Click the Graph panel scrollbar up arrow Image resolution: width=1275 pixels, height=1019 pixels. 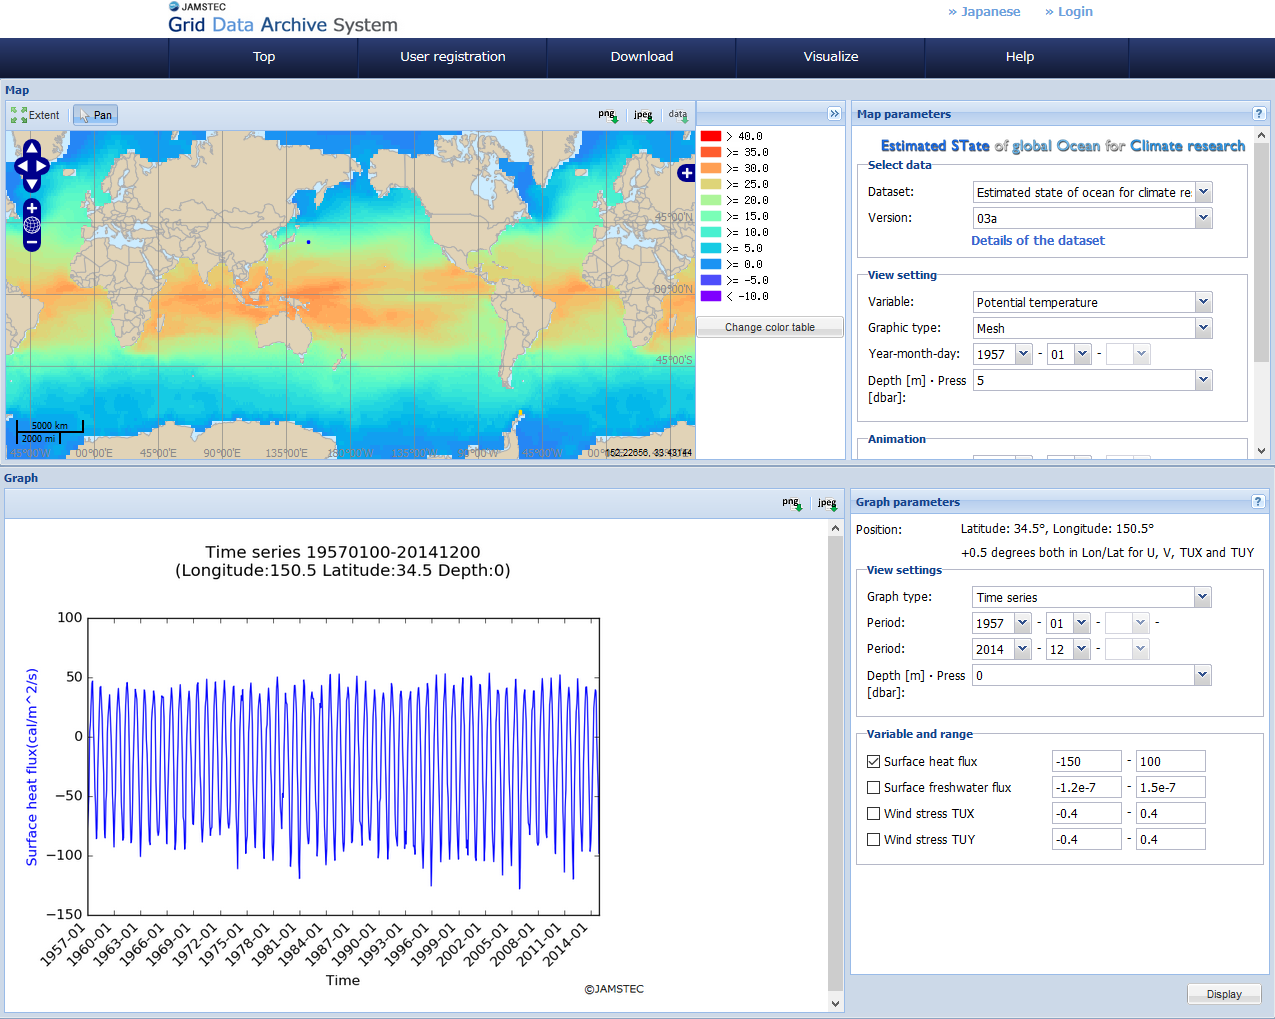[836, 528]
